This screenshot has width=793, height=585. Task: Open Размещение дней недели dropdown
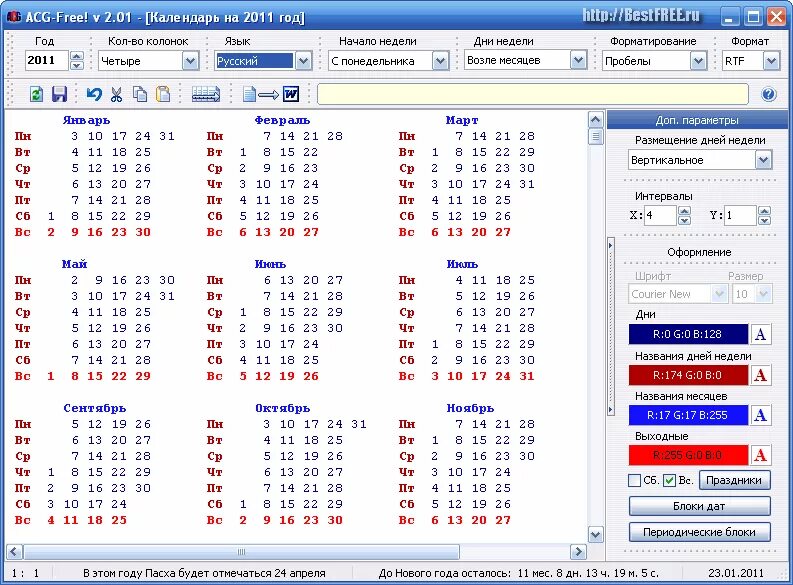(763, 160)
